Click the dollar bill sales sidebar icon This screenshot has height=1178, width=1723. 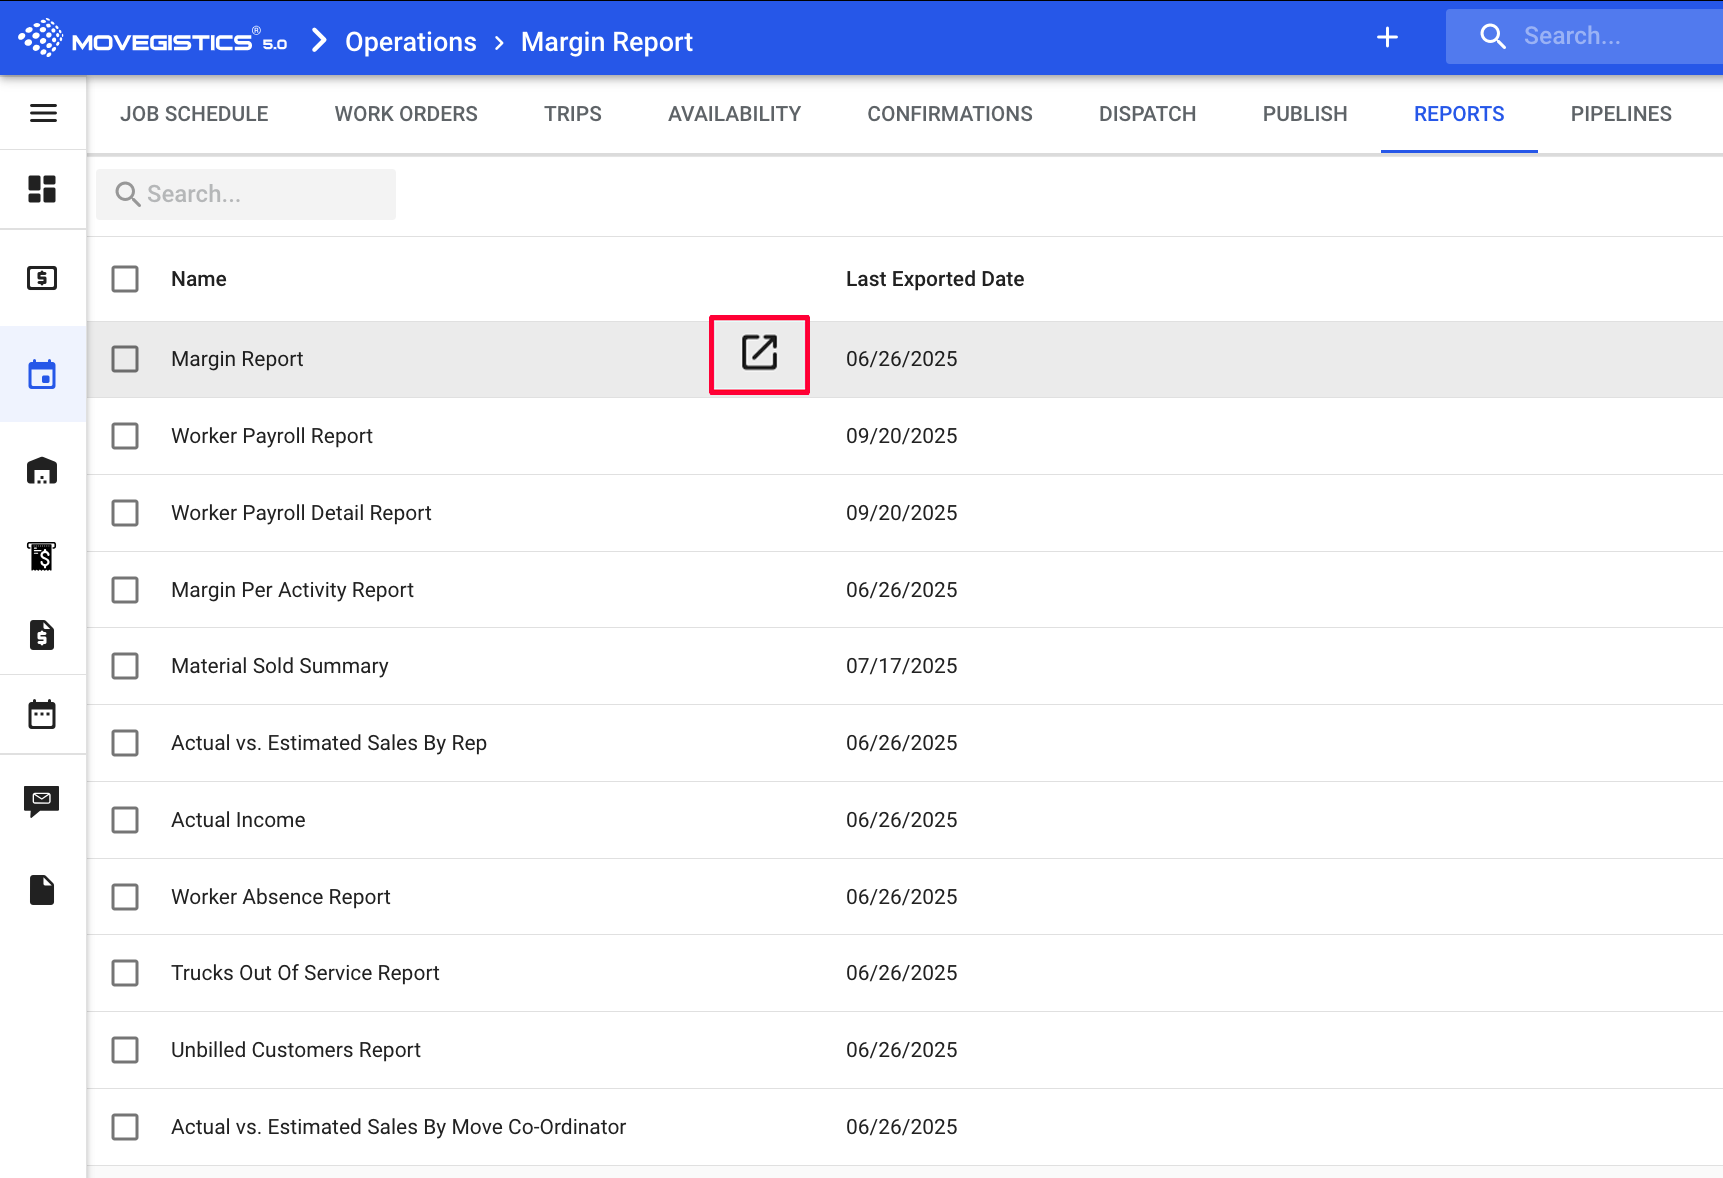42,278
